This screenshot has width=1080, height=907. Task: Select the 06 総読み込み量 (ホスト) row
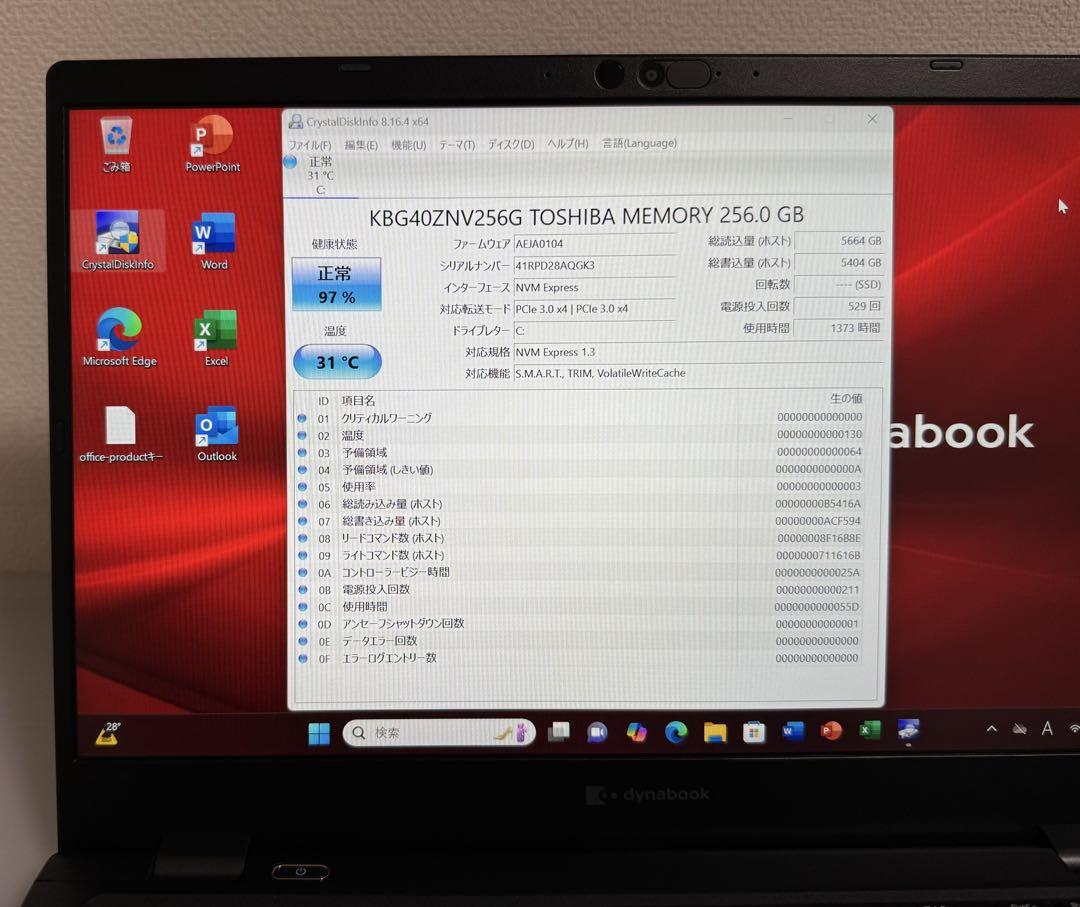[580, 504]
